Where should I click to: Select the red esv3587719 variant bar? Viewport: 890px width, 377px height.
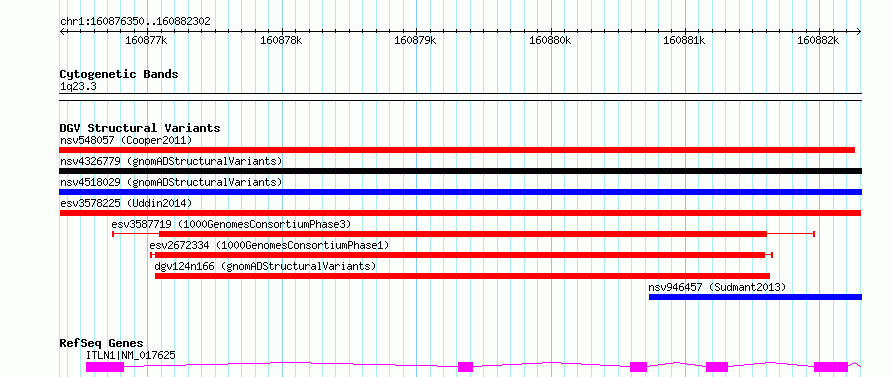(x=463, y=234)
